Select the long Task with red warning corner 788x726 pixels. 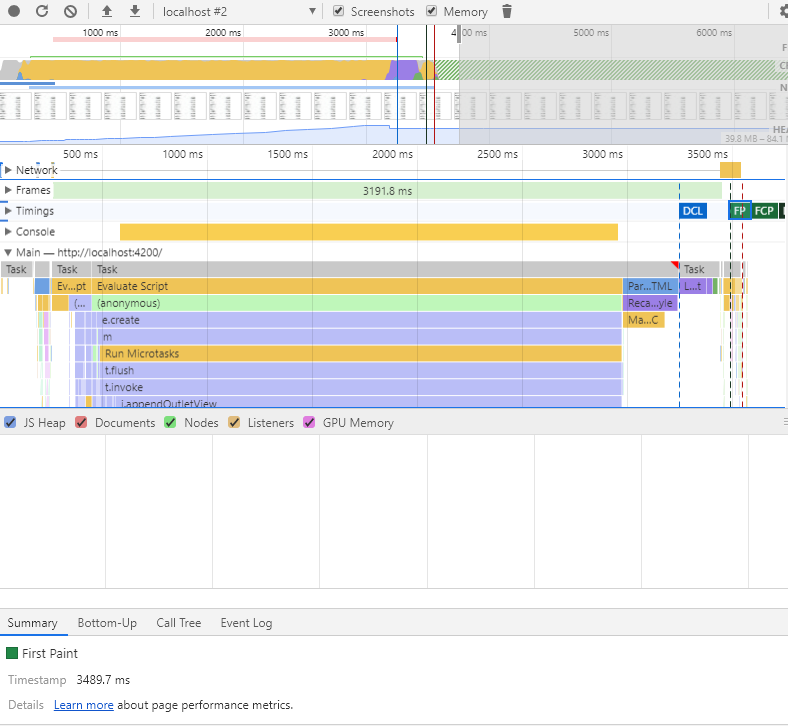click(x=385, y=269)
